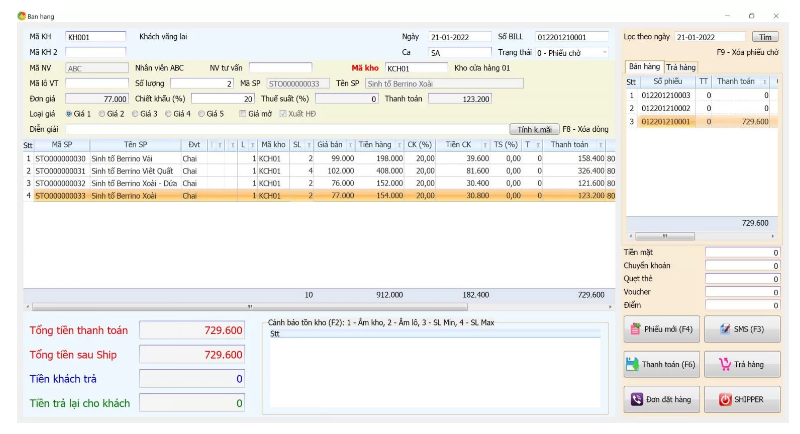Screen dimensions: 800x434
Task: Click the SHIPPER red power icon
Action: [723, 399]
